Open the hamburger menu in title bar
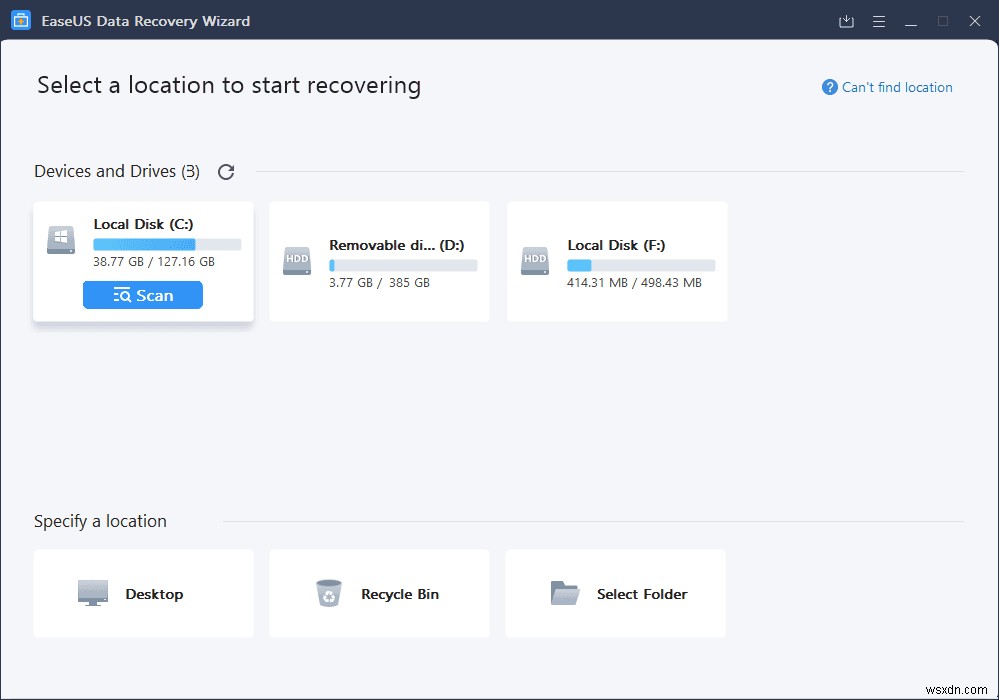999x700 pixels. click(x=879, y=21)
